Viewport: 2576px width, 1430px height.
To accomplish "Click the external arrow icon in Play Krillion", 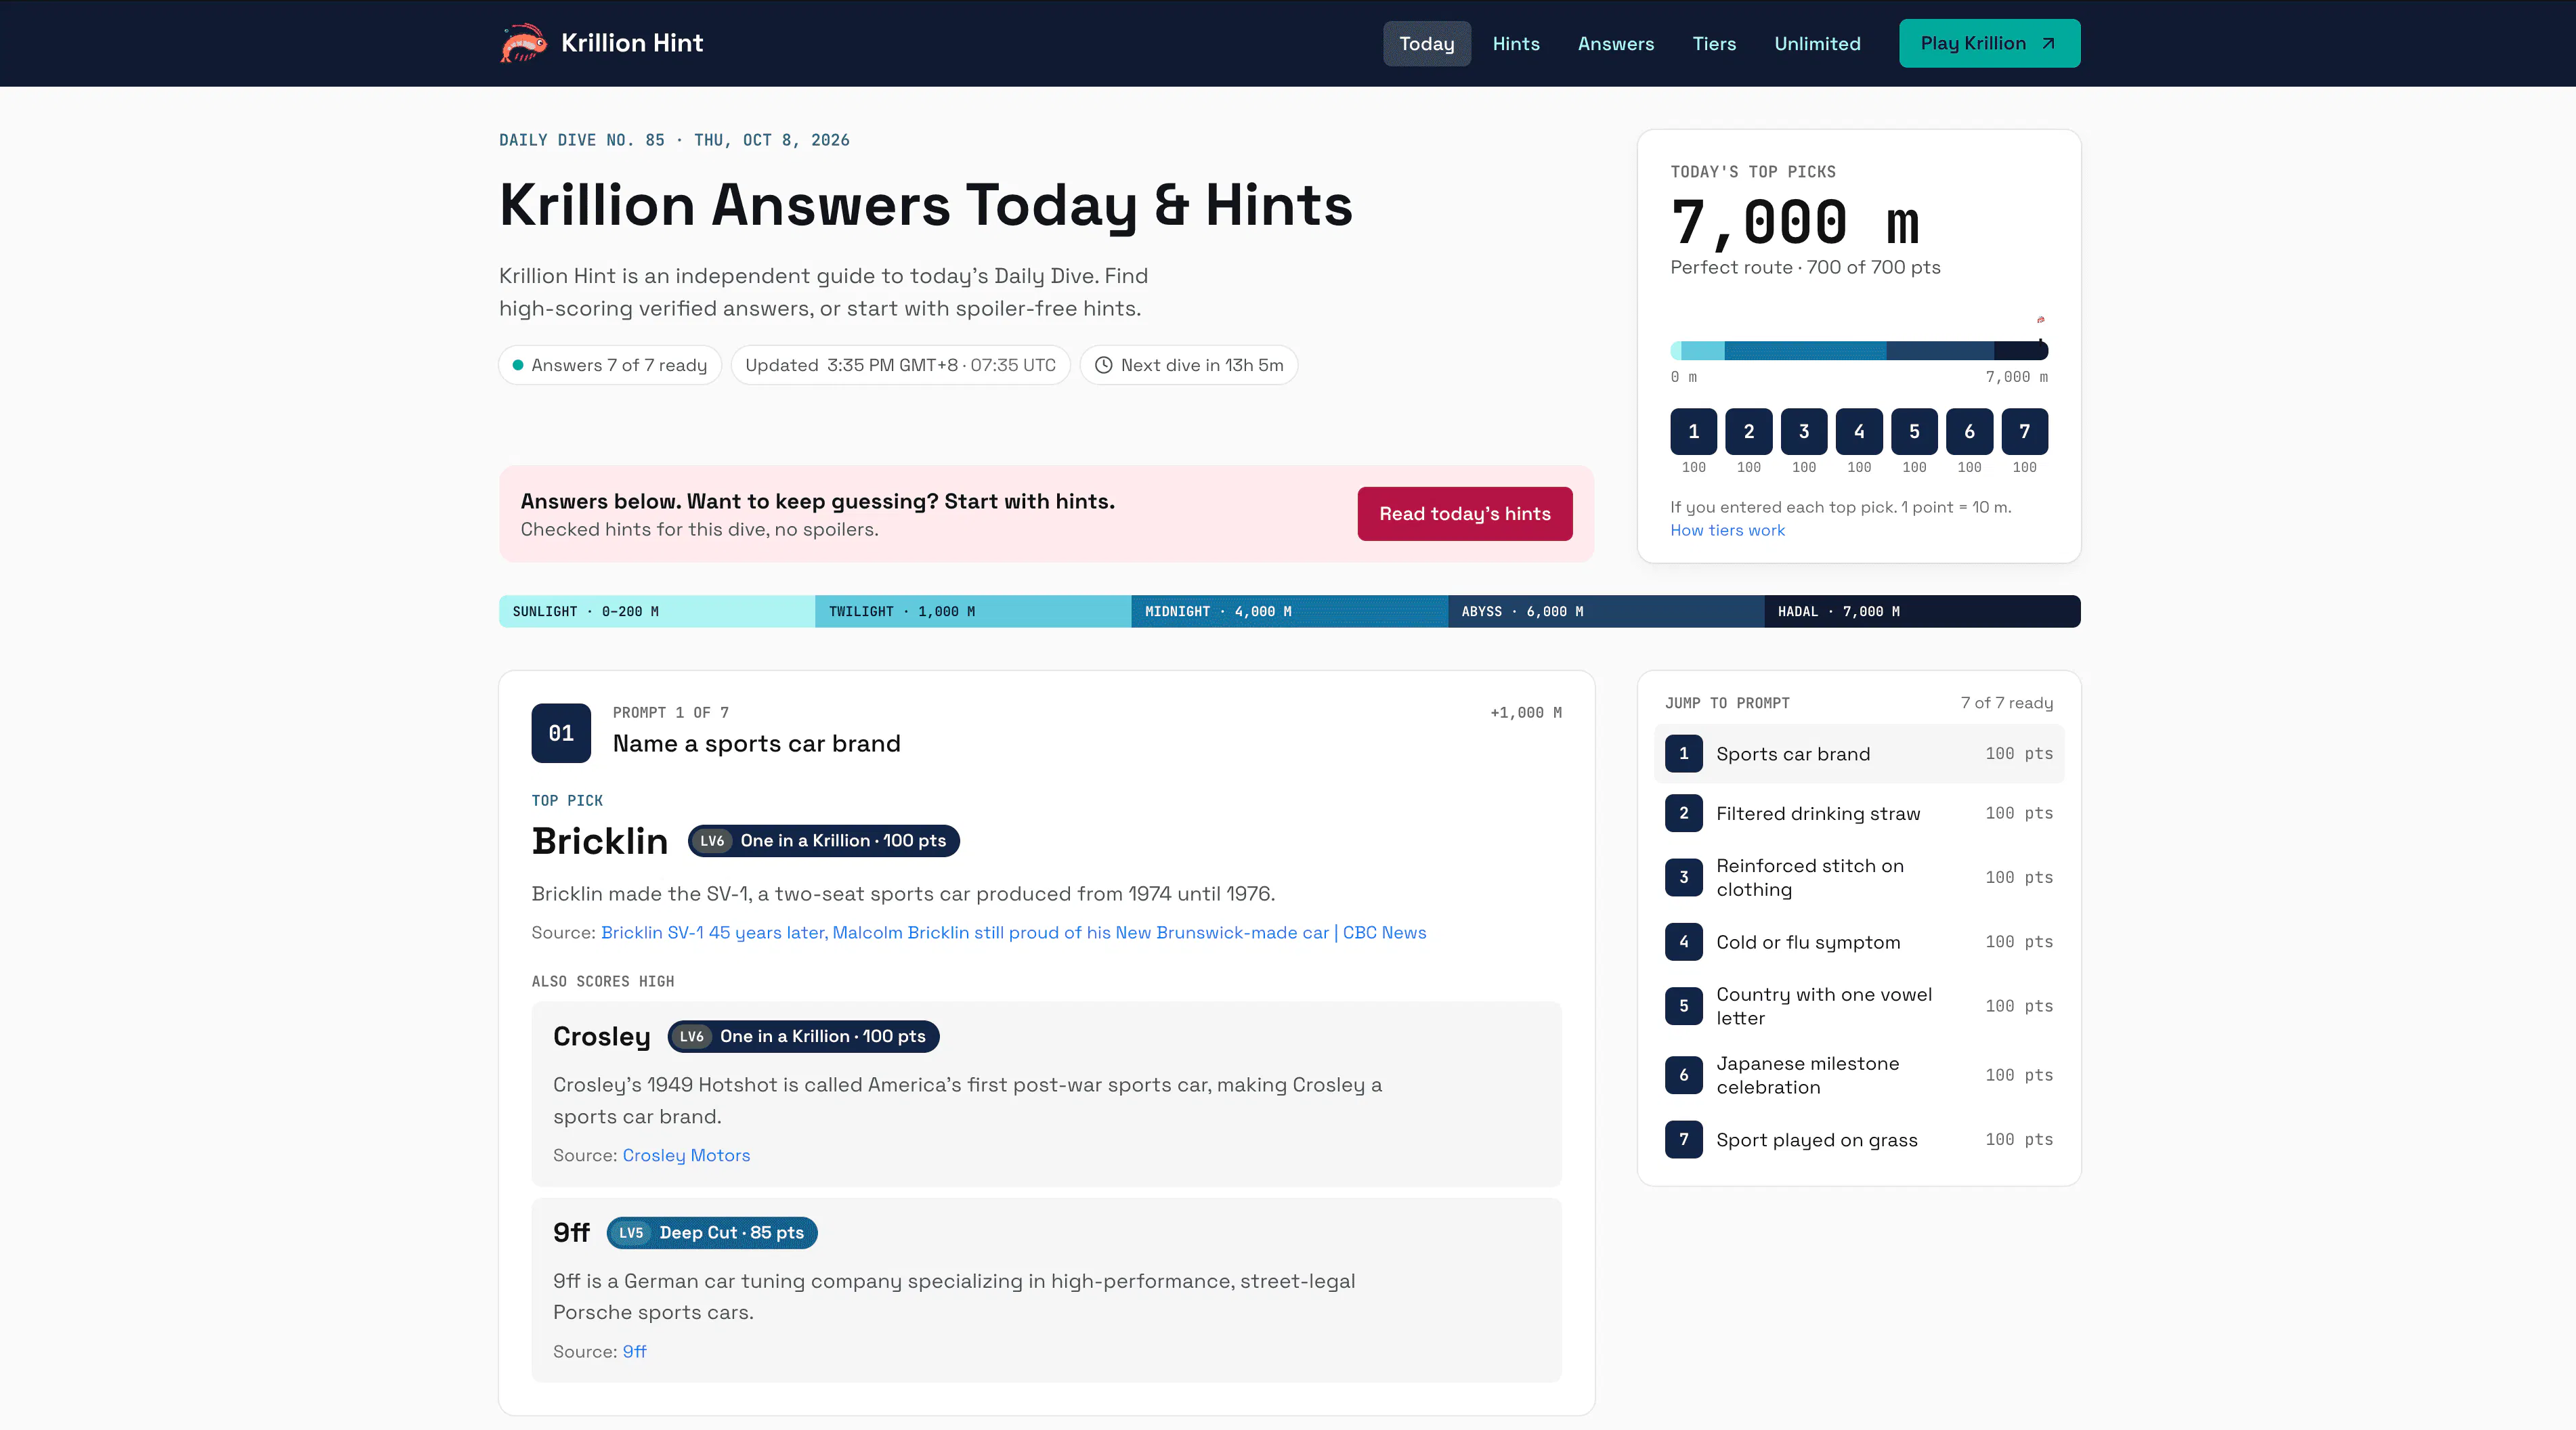I will (x=2048, y=43).
